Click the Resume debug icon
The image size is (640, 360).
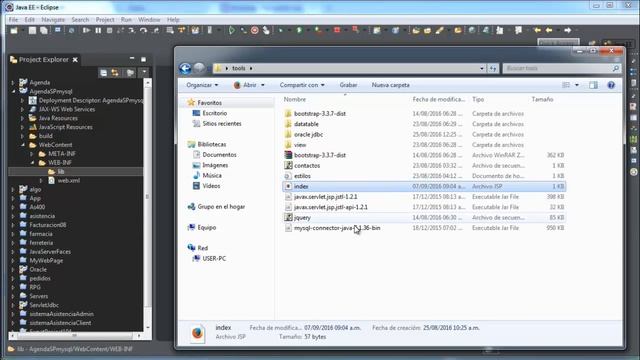point(86,31)
